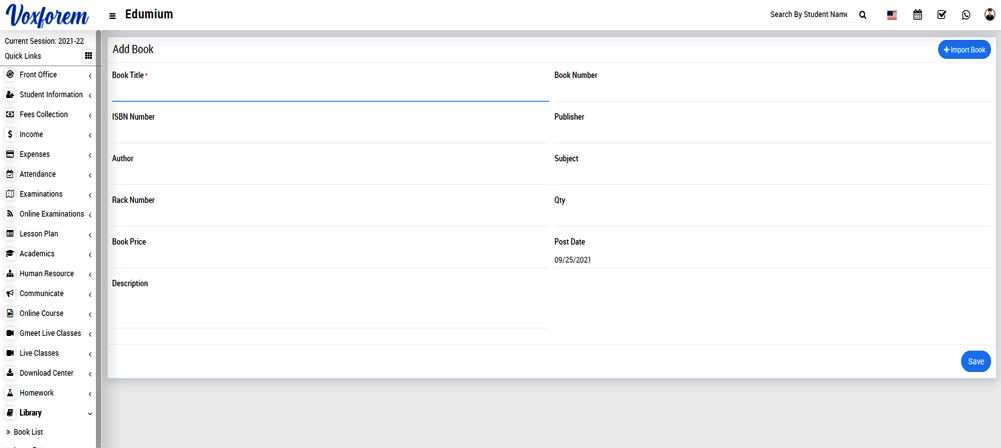Open the Quick Links grid icon
This screenshot has height=448, width=1001.
point(88,56)
